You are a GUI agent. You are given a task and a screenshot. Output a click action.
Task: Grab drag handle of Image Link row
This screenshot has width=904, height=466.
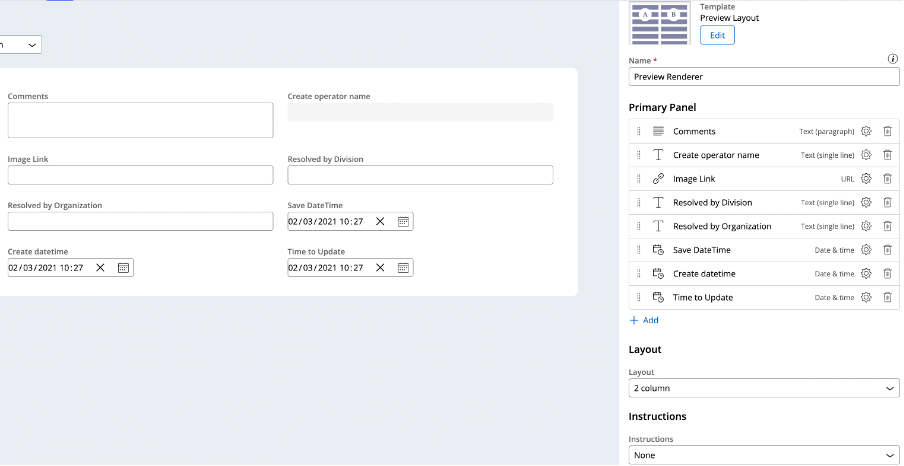638,179
